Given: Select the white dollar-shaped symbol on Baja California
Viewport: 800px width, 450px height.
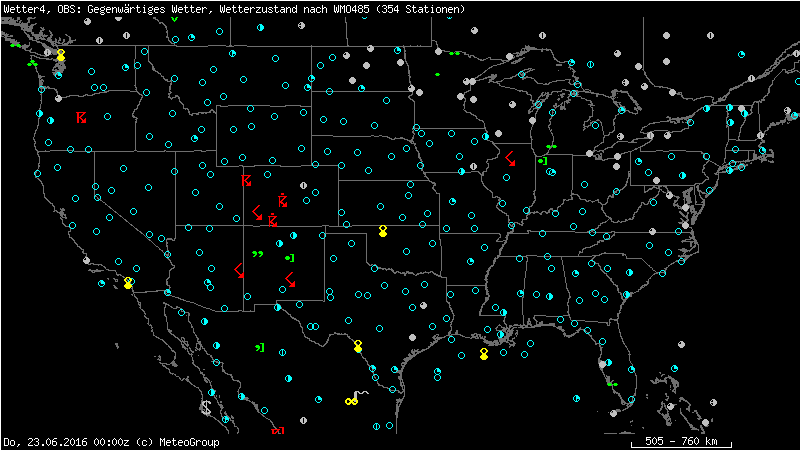Looking at the screenshot, I should pos(206,408).
